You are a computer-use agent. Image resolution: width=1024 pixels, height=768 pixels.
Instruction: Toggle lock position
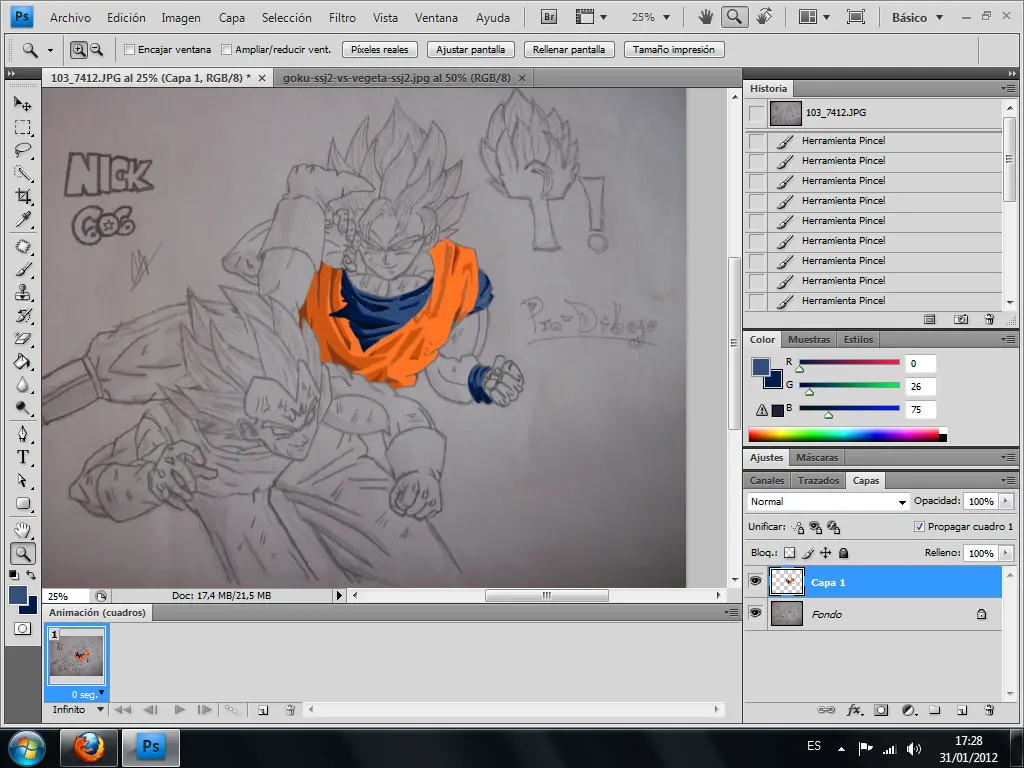point(825,553)
